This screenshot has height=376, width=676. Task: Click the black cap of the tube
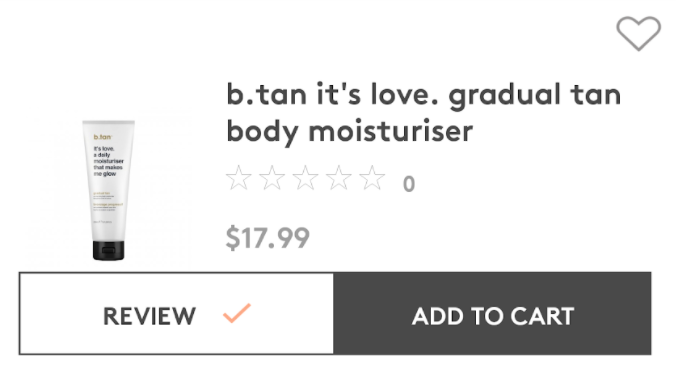[109, 251]
